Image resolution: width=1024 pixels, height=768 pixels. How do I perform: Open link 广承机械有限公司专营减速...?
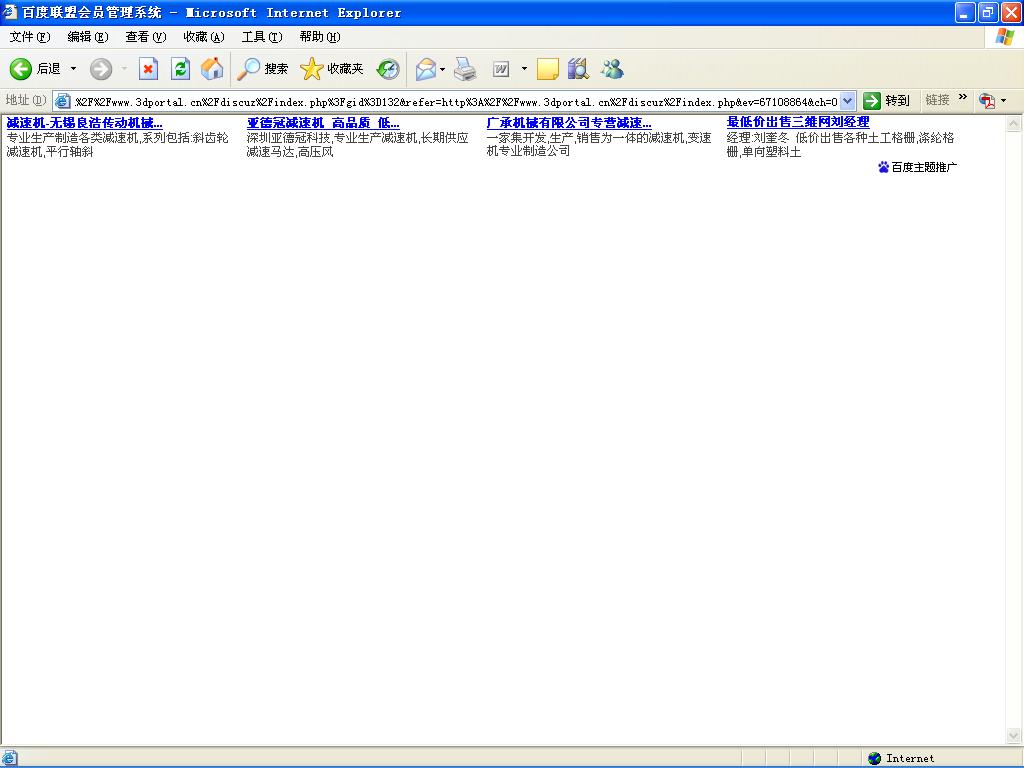tap(569, 122)
